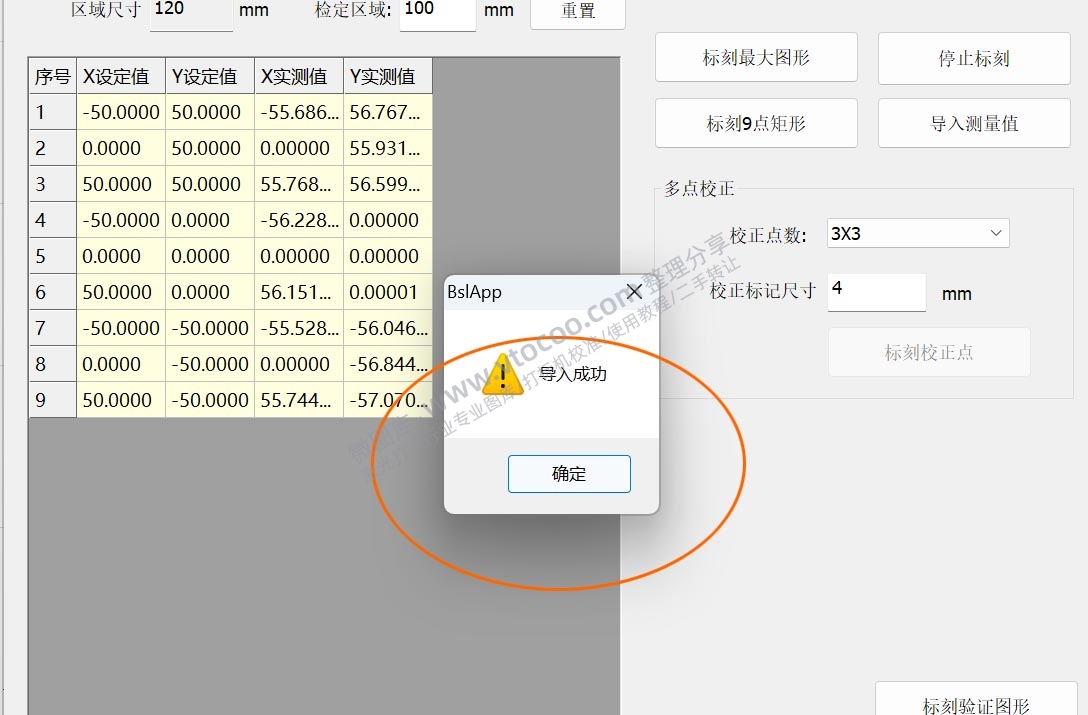The width and height of the screenshot is (1088, 715).
Task: Click the 标刻最大图形 button
Action: 755,57
